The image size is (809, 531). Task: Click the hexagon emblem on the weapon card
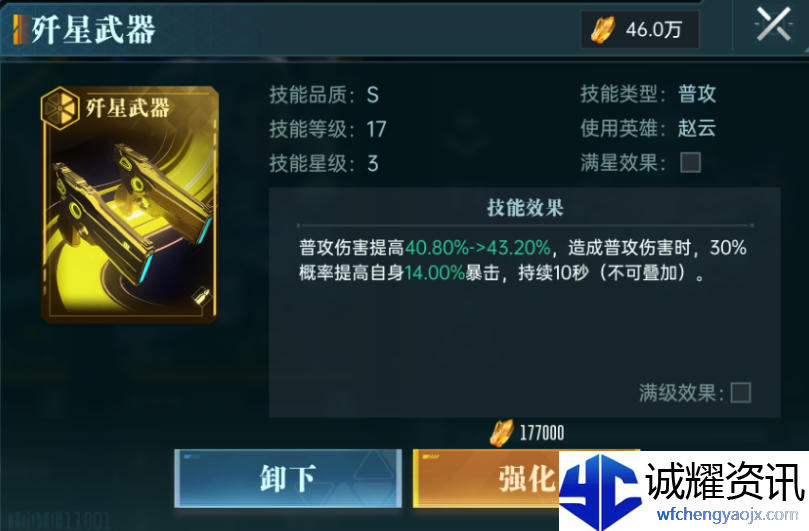(60, 108)
